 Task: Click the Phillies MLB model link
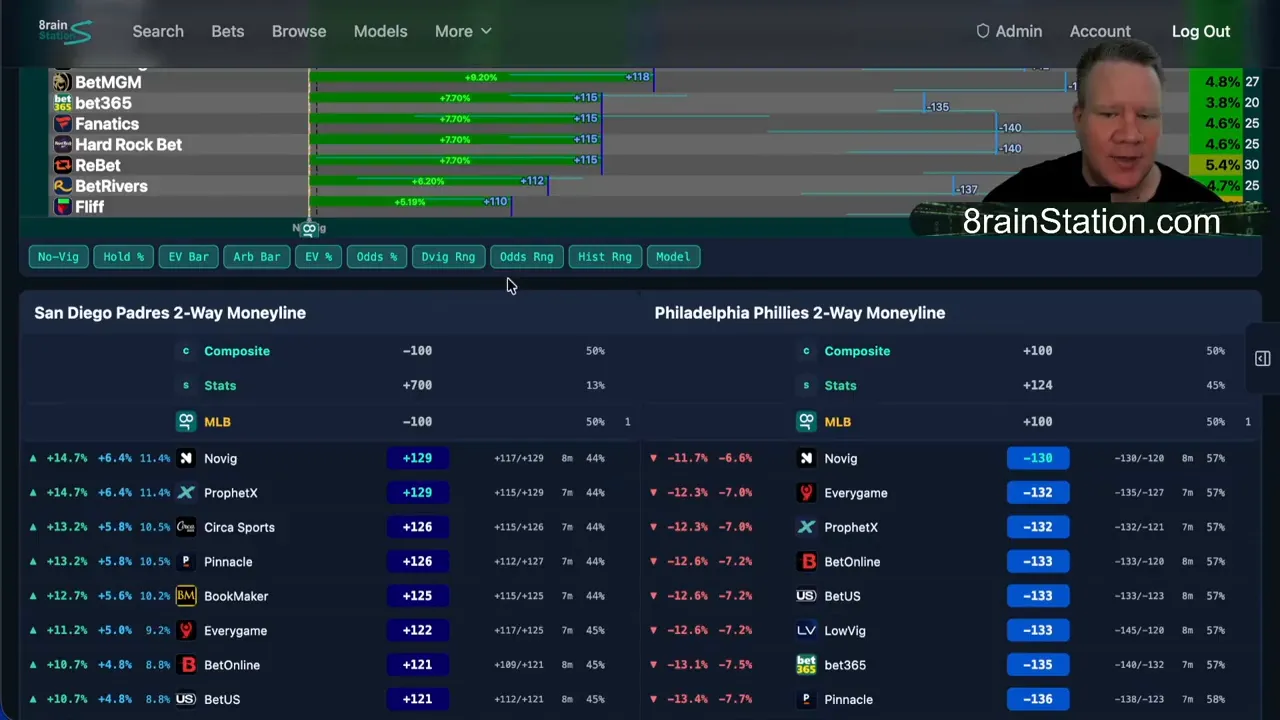coord(837,422)
